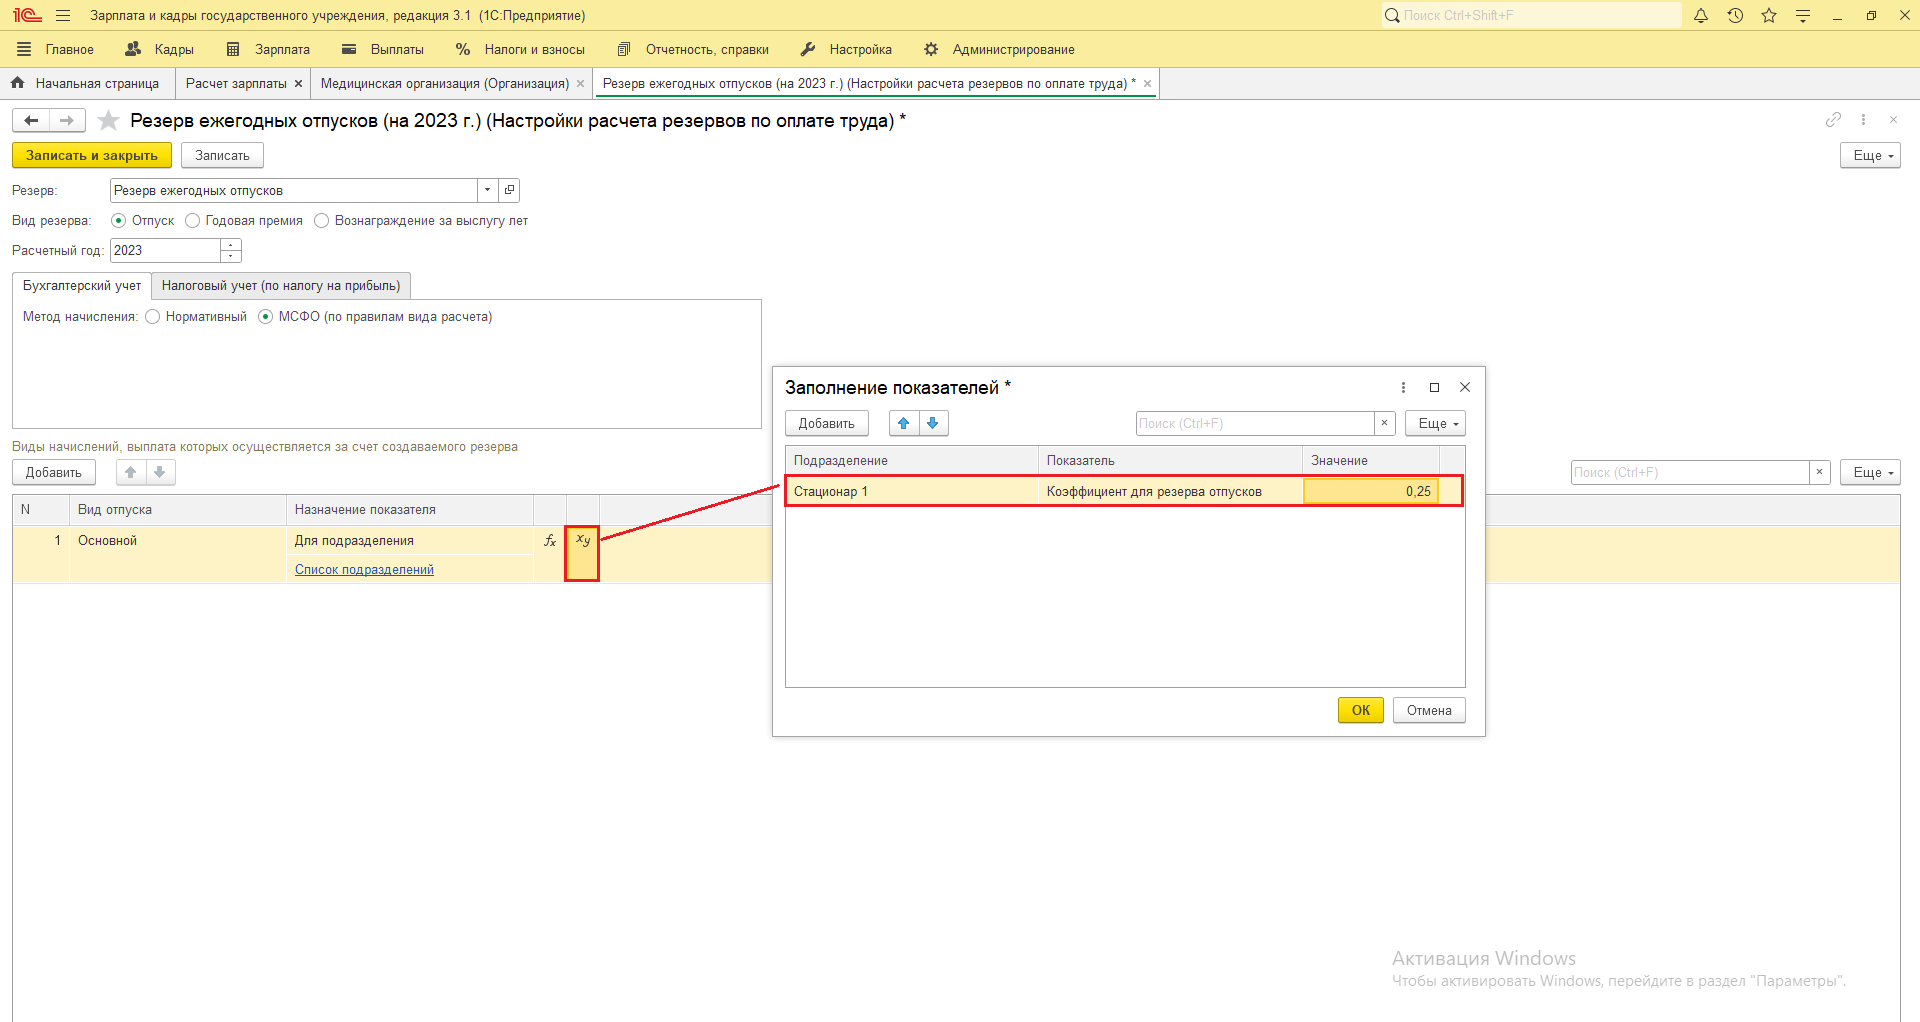Maximize the Заполнение показателей dialog

[1434, 387]
